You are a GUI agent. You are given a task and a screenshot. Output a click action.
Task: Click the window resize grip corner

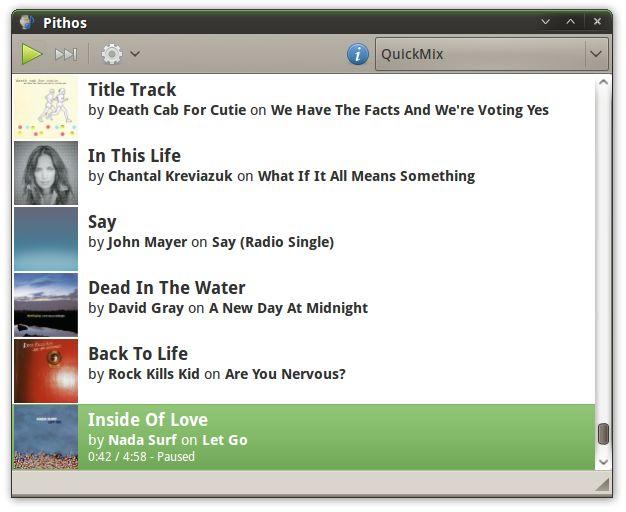coord(602,484)
